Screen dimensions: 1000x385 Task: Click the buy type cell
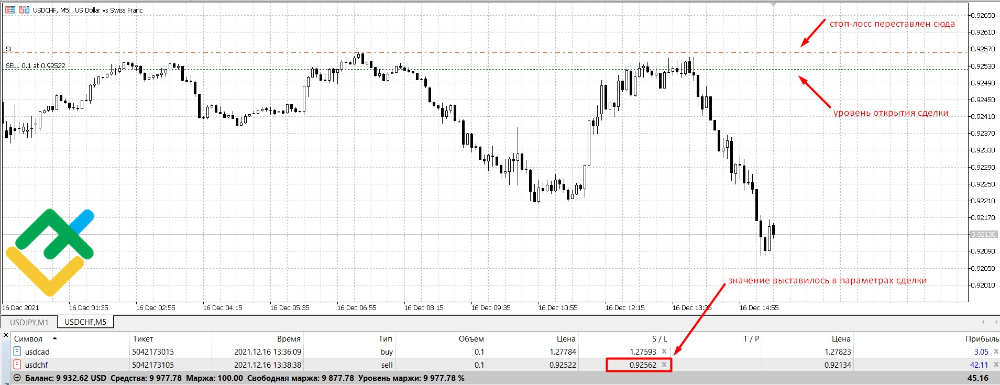[387, 351]
